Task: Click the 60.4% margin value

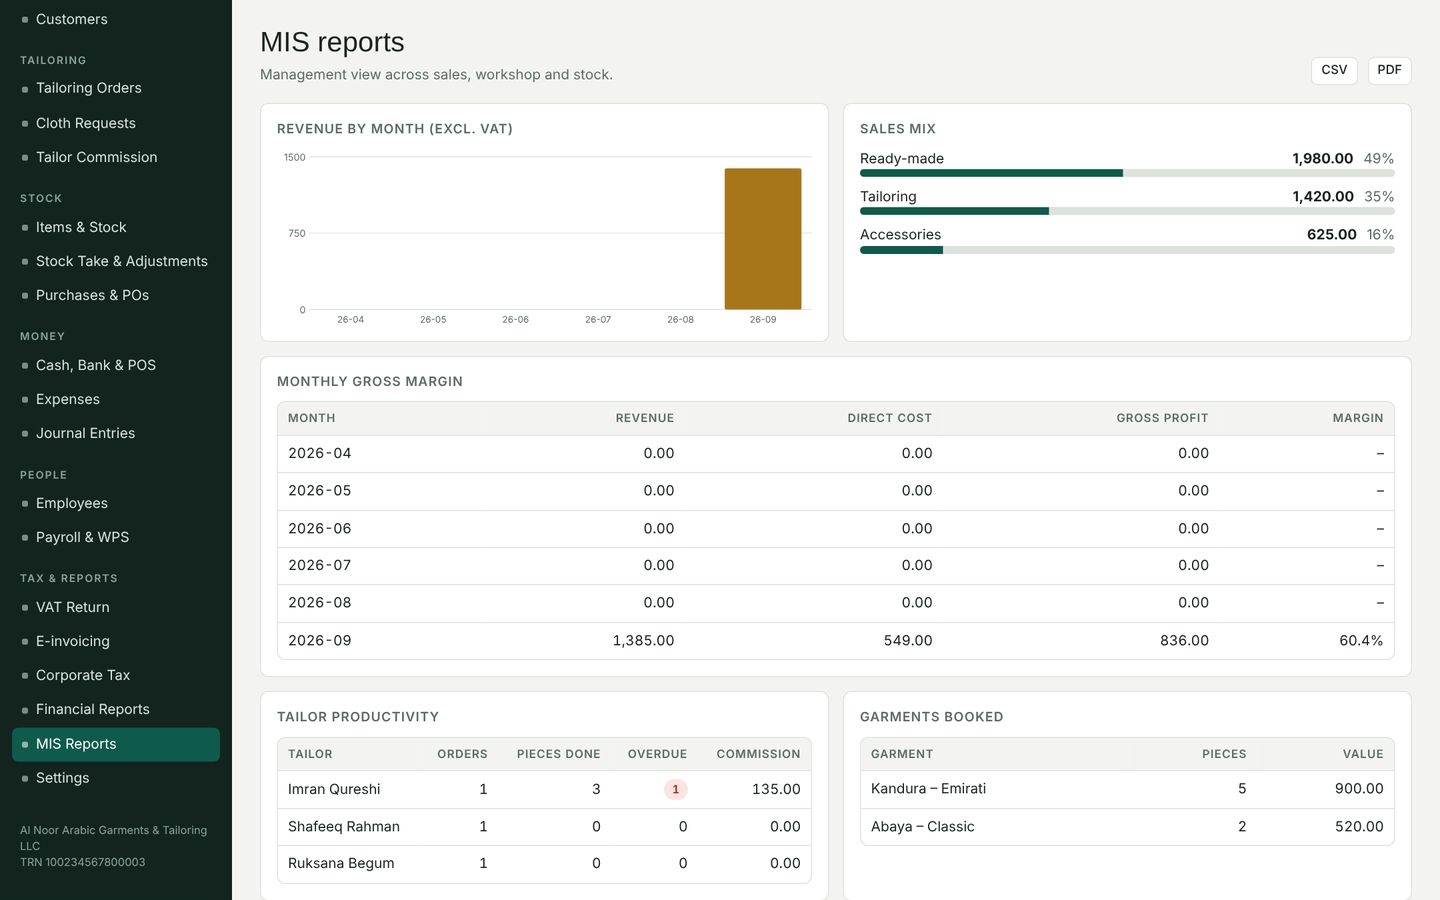Action: coord(1361,641)
